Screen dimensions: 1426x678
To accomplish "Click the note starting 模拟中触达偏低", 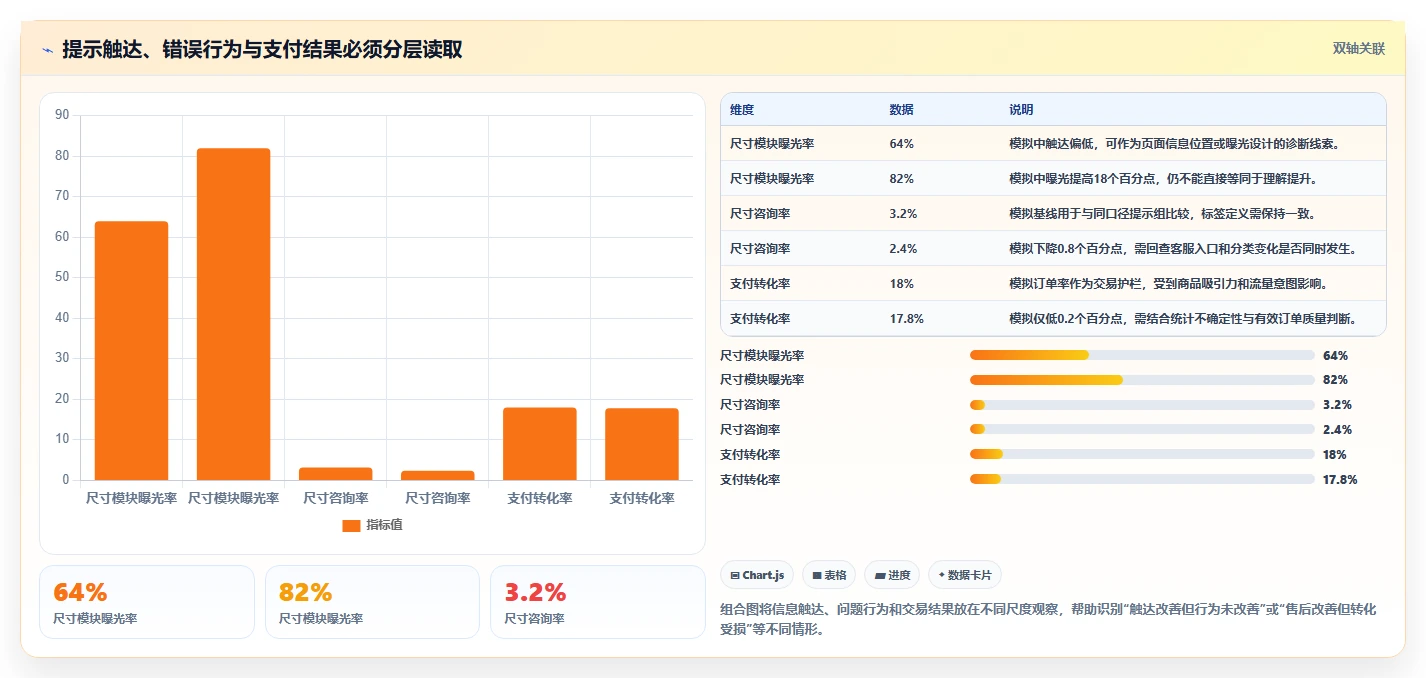I will (1174, 144).
